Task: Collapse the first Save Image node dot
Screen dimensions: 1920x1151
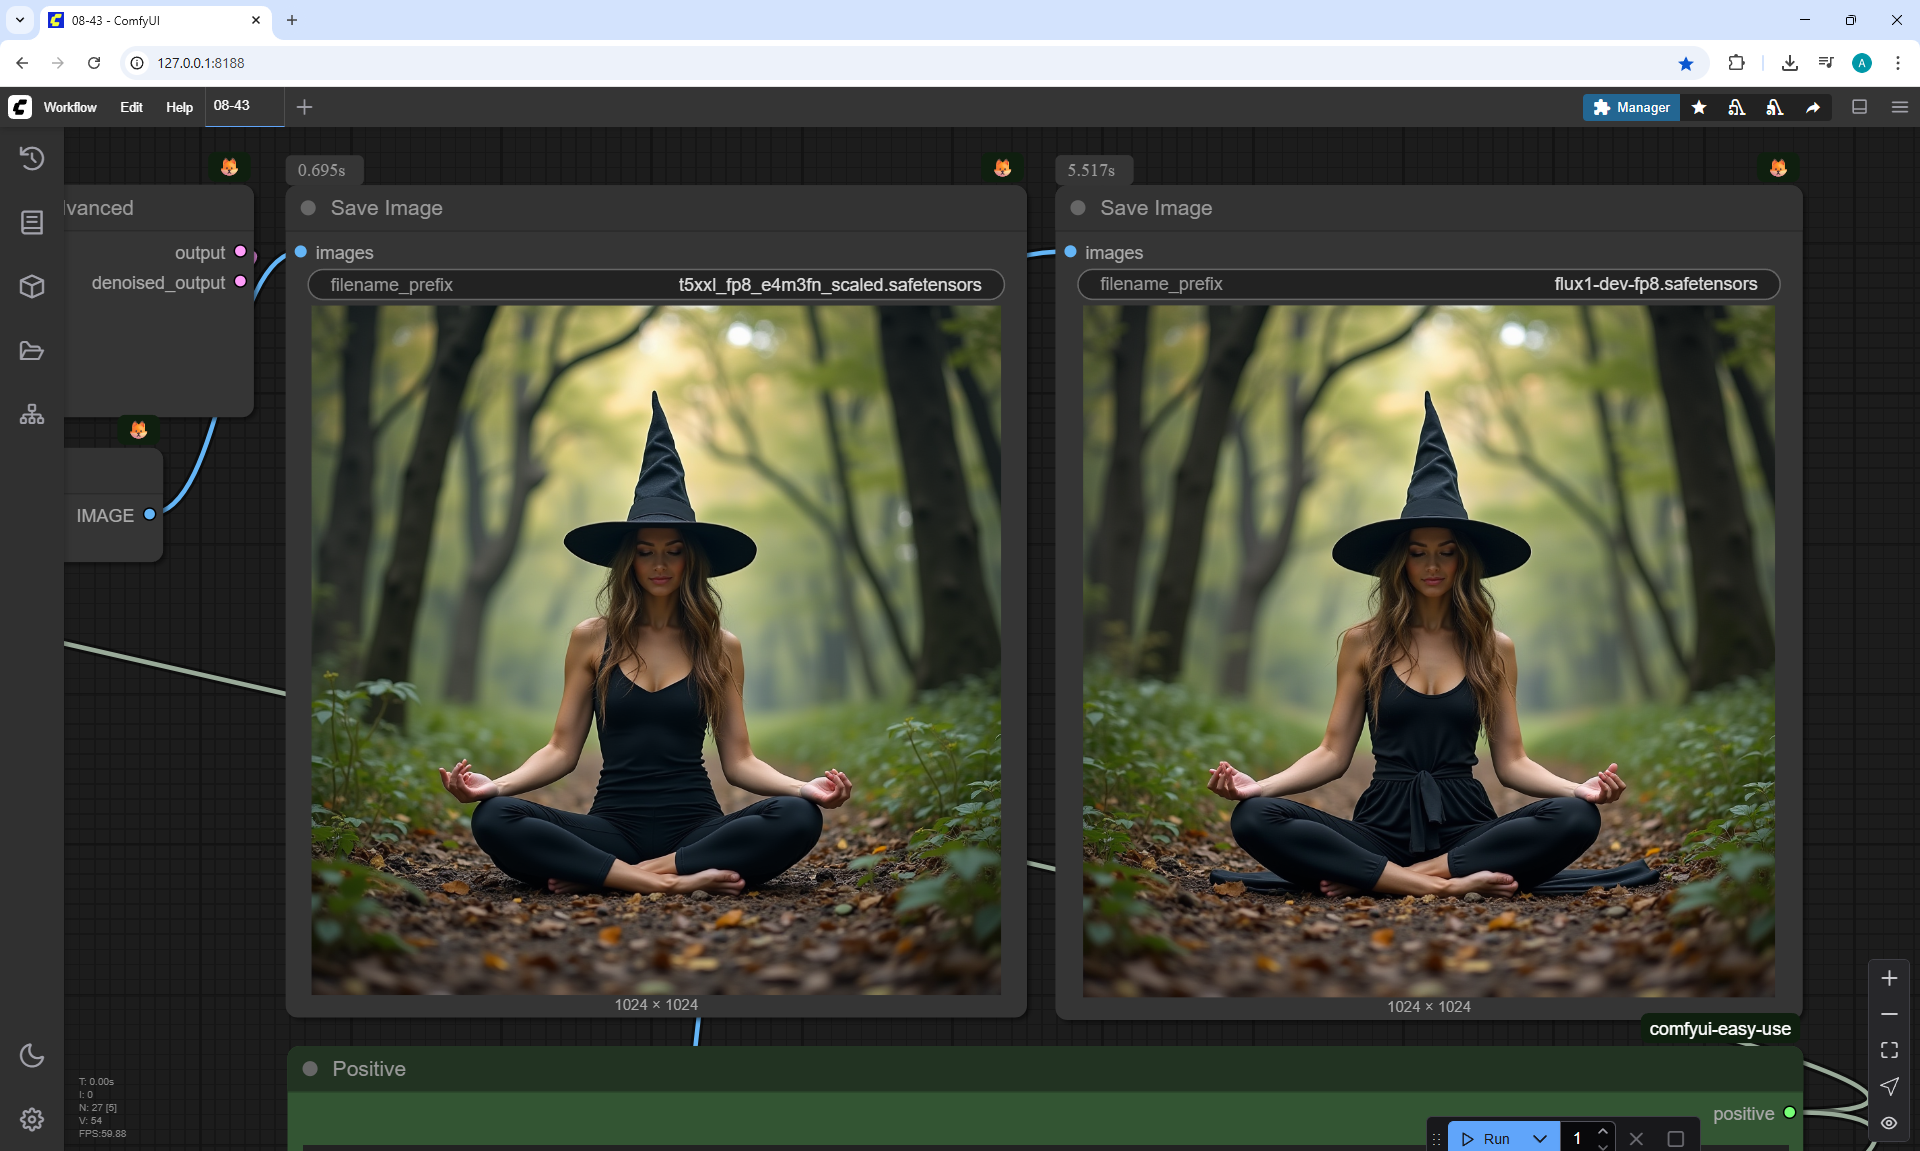Action: click(308, 208)
